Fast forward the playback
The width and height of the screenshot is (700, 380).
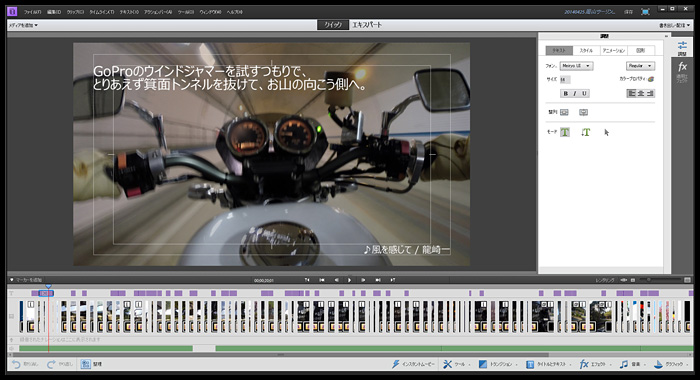(x=378, y=280)
